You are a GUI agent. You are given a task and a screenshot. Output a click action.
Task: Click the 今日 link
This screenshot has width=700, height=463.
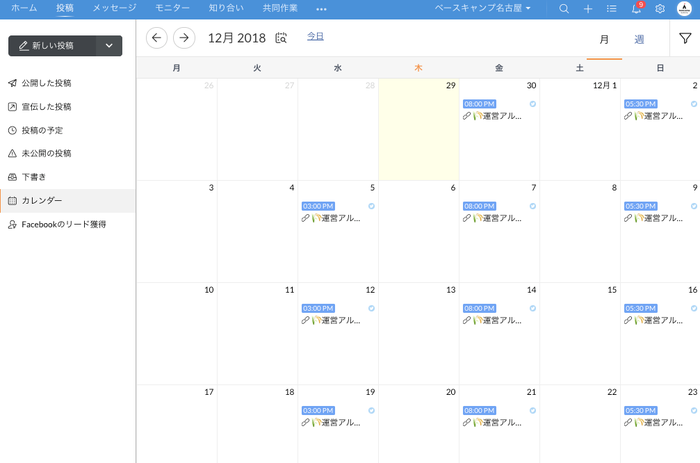tap(315, 36)
